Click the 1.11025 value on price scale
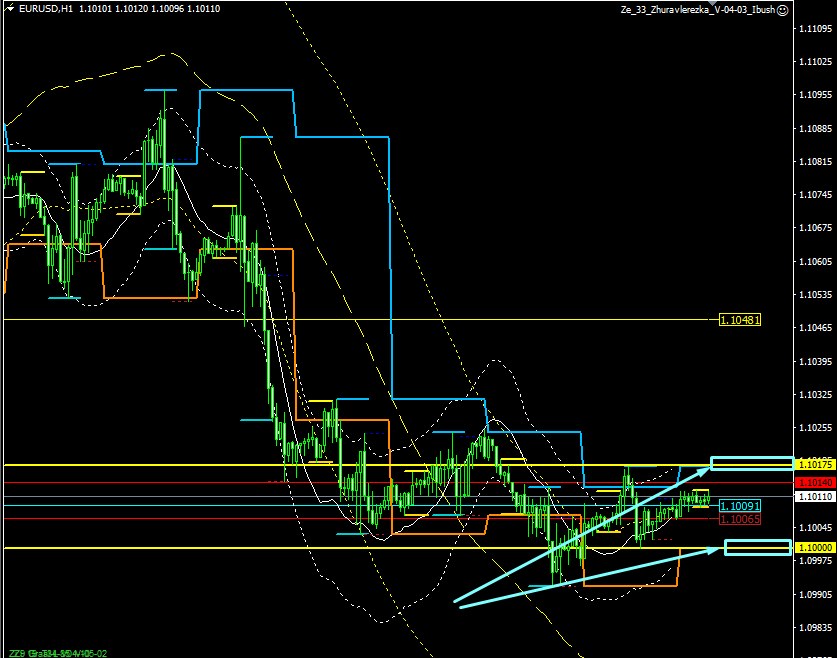This screenshot has width=837, height=658. pos(815,62)
